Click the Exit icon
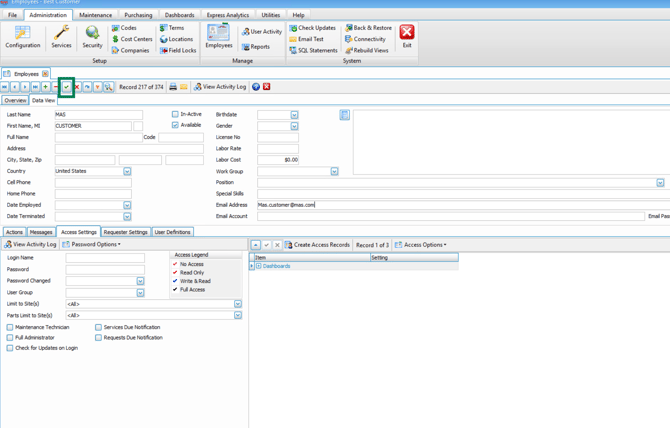Image resolution: width=670 pixels, height=428 pixels. (407, 37)
